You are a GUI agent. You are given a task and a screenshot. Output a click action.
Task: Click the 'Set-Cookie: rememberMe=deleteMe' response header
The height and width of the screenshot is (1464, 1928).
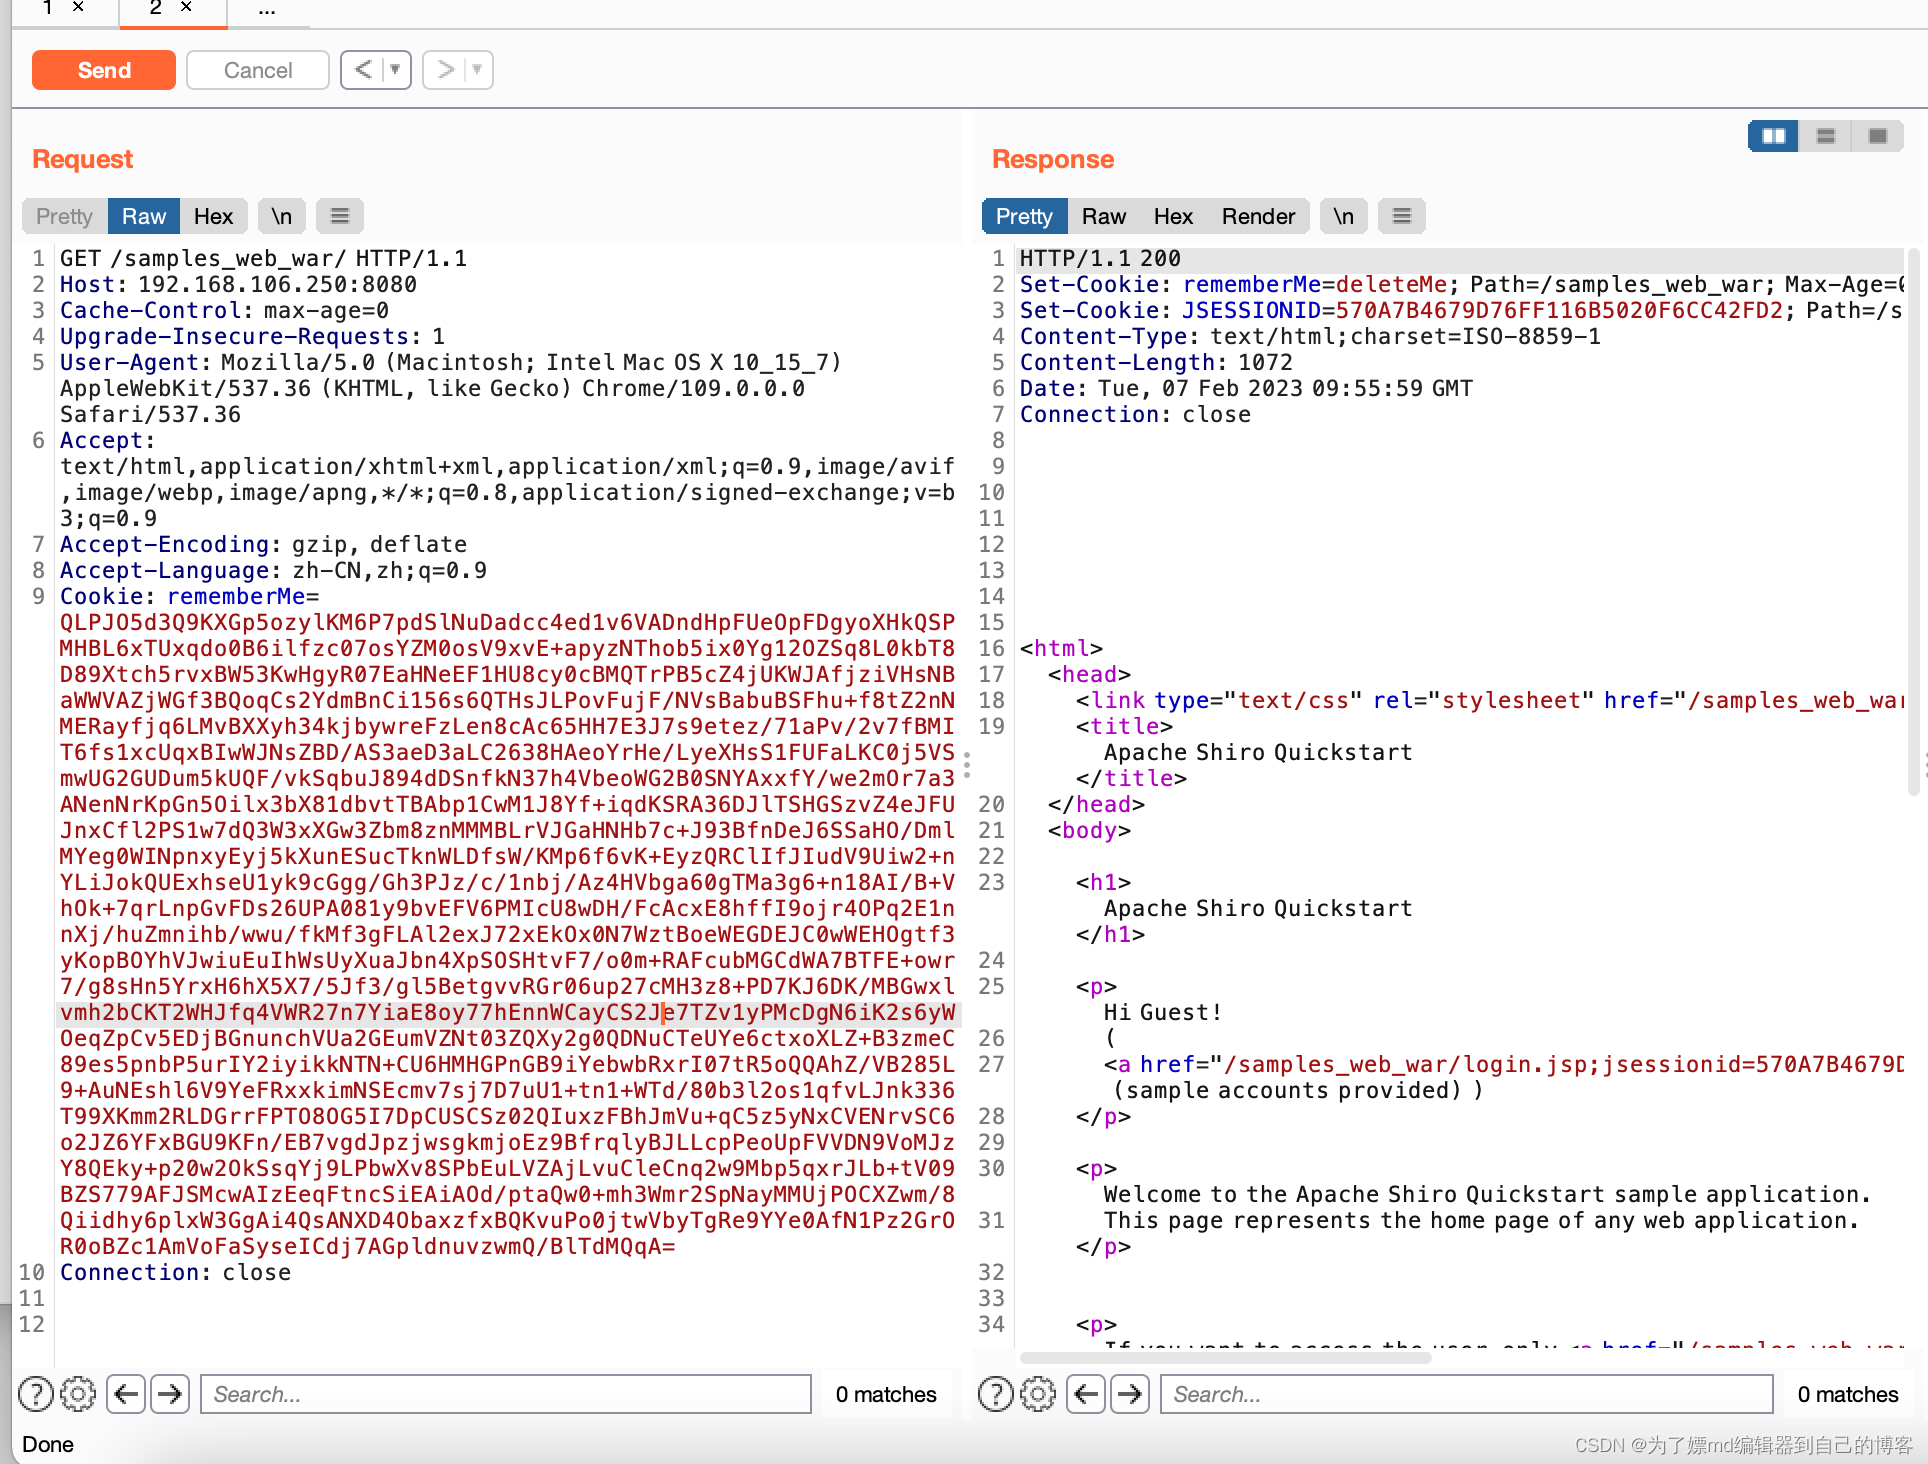pos(1461,284)
